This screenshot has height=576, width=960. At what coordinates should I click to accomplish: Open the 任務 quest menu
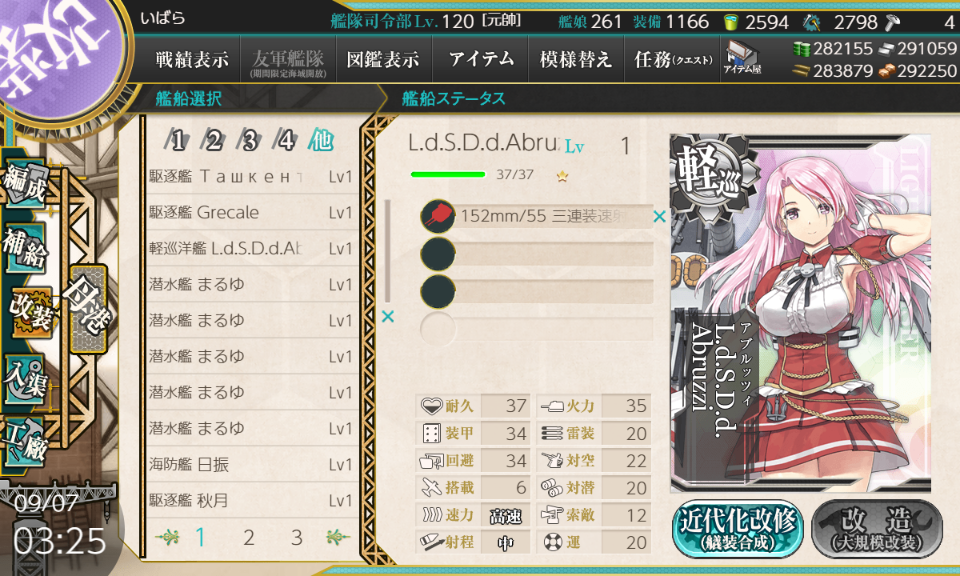pos(673,59)
